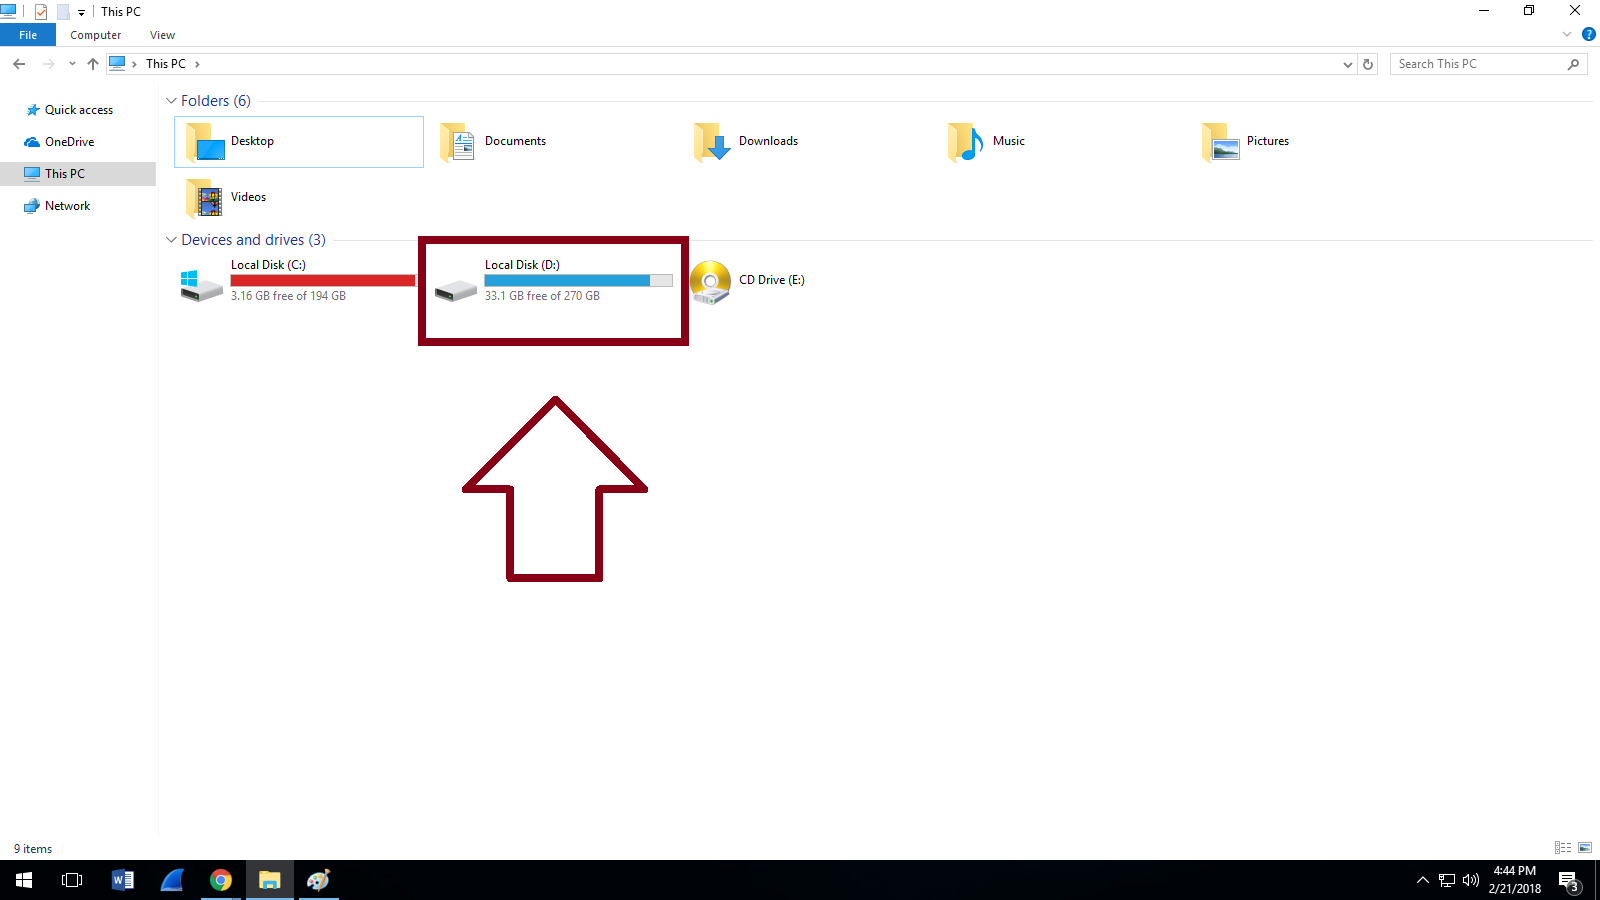The width and height of the screenshot is (1600, 900).
Task: Open the File ribbon tab
Action: click(x=28, y=35)
